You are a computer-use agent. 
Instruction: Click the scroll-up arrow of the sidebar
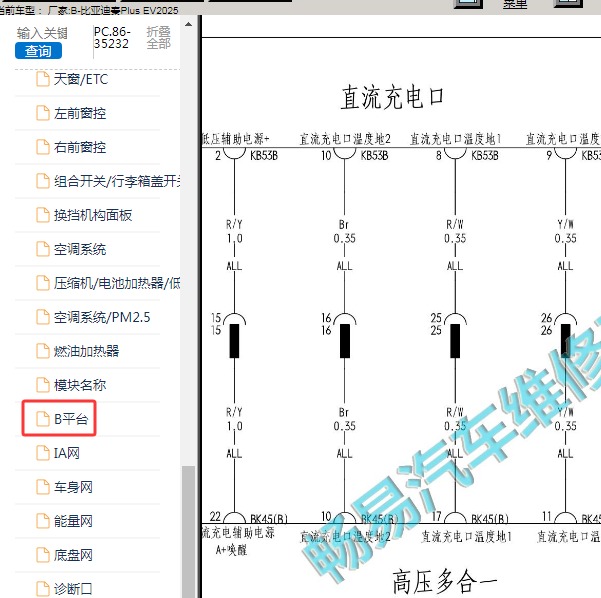tap(188, 25)
